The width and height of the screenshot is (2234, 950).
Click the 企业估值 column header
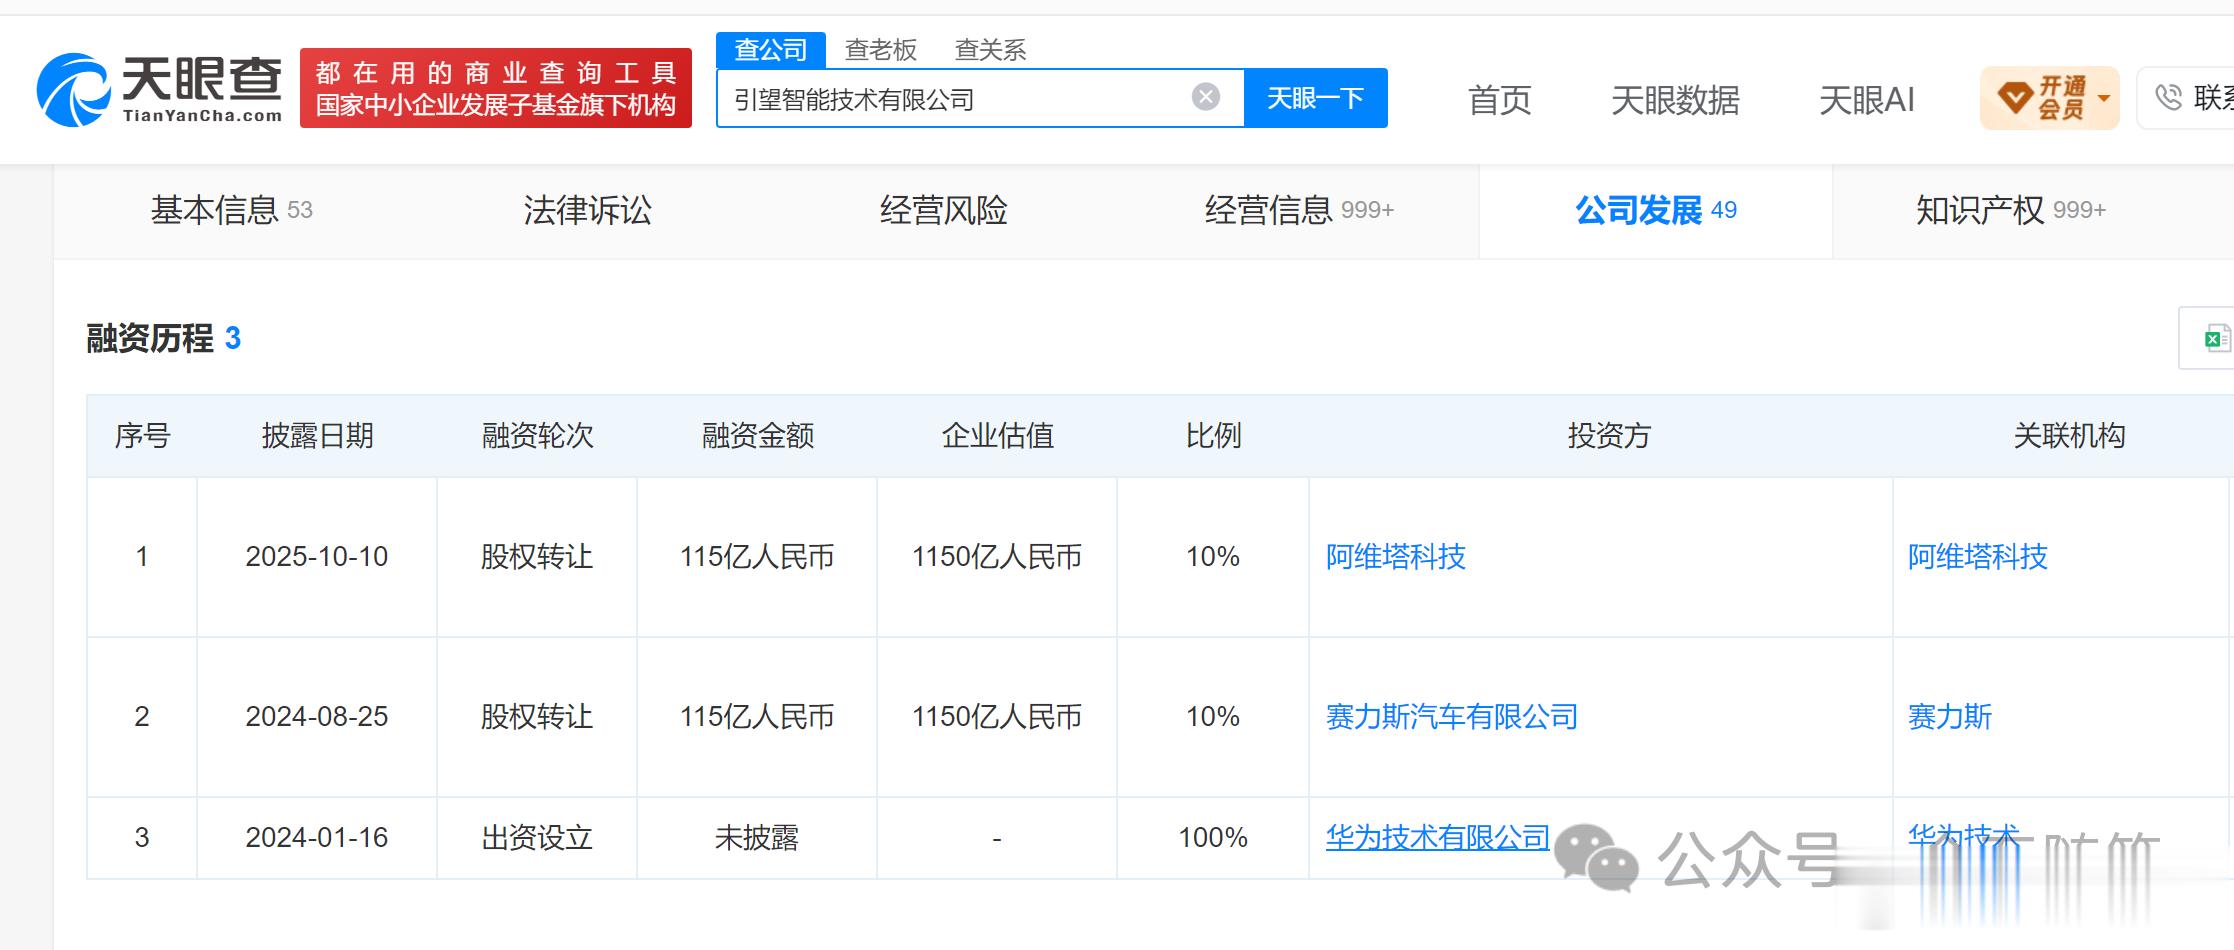click(x=998, y=435)
